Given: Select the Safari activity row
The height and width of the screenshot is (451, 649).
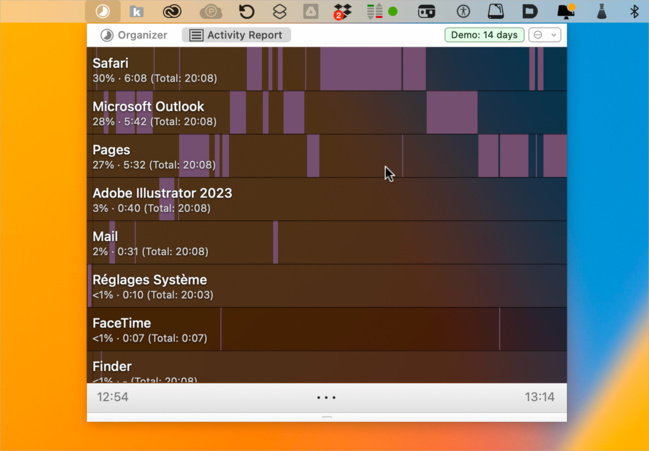Looking at the screenshot, I should point(327,69).
